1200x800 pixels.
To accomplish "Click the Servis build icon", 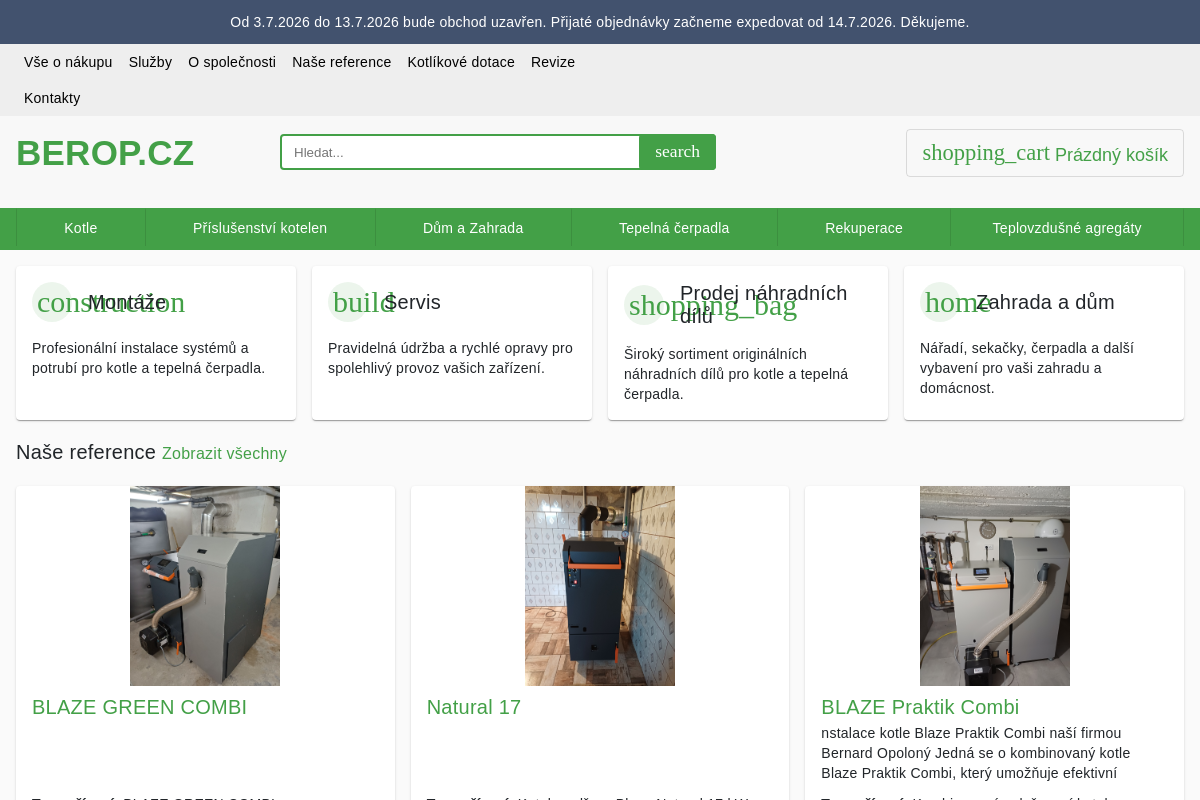I will (348, 302).
